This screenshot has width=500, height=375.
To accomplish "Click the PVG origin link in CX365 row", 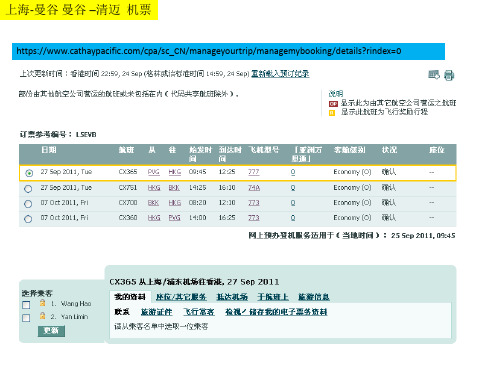I will point(154,172).
